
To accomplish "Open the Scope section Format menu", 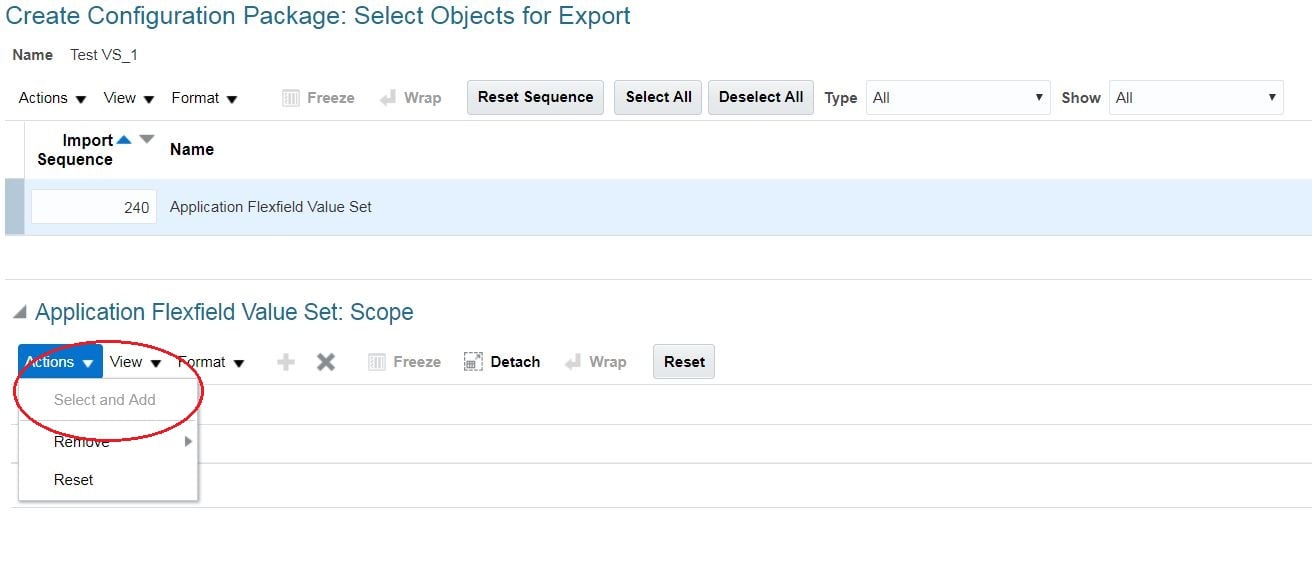I will click(211, 362).
